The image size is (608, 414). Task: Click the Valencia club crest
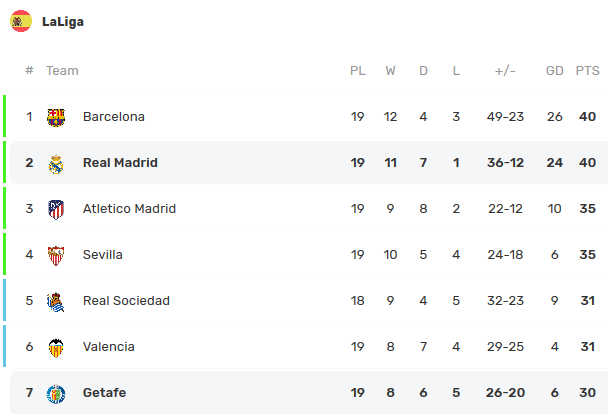[56, 347]
